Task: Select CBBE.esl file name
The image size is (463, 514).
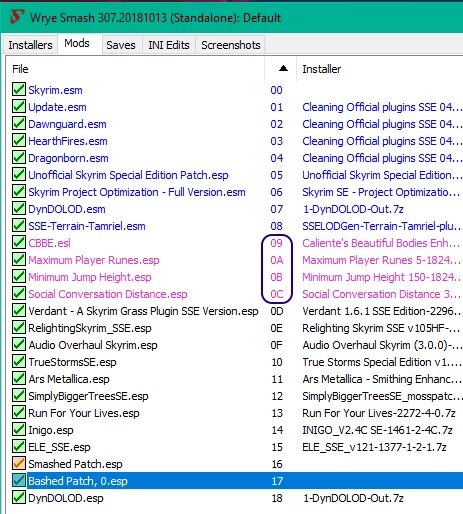Action: pos(49,243)
